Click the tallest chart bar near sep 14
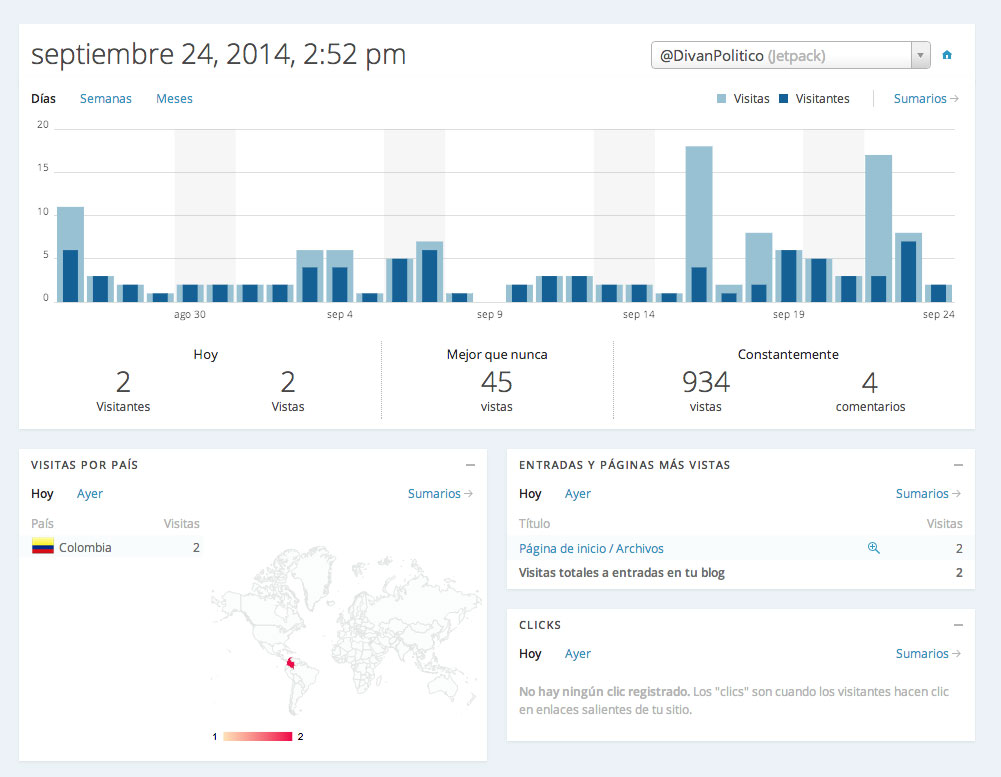Screen dimensions: 1001x777 (699, 223)
